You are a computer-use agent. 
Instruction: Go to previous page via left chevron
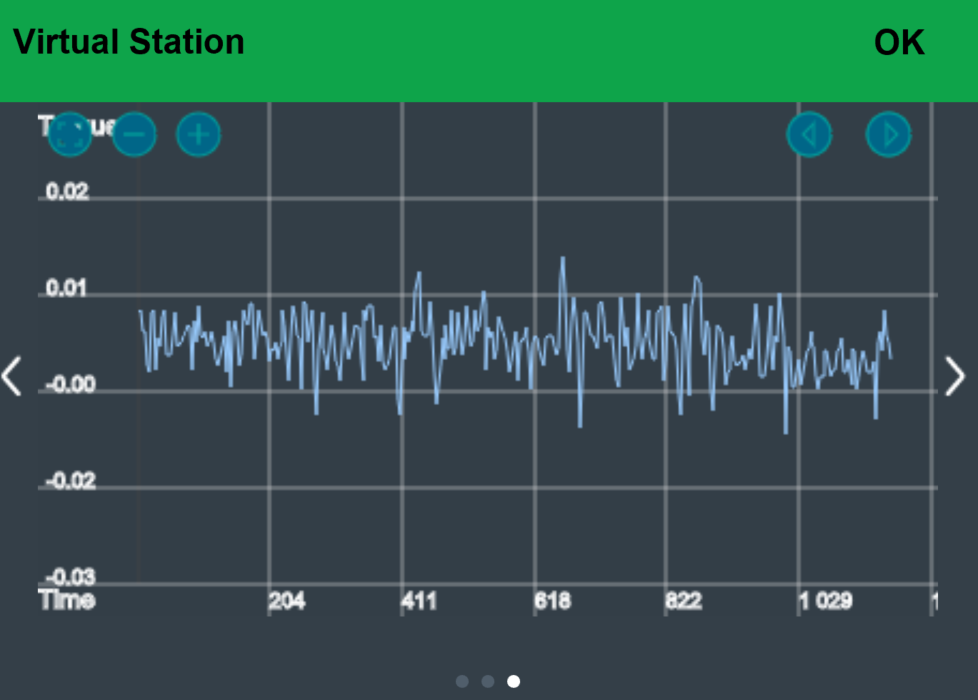[12, 376]
